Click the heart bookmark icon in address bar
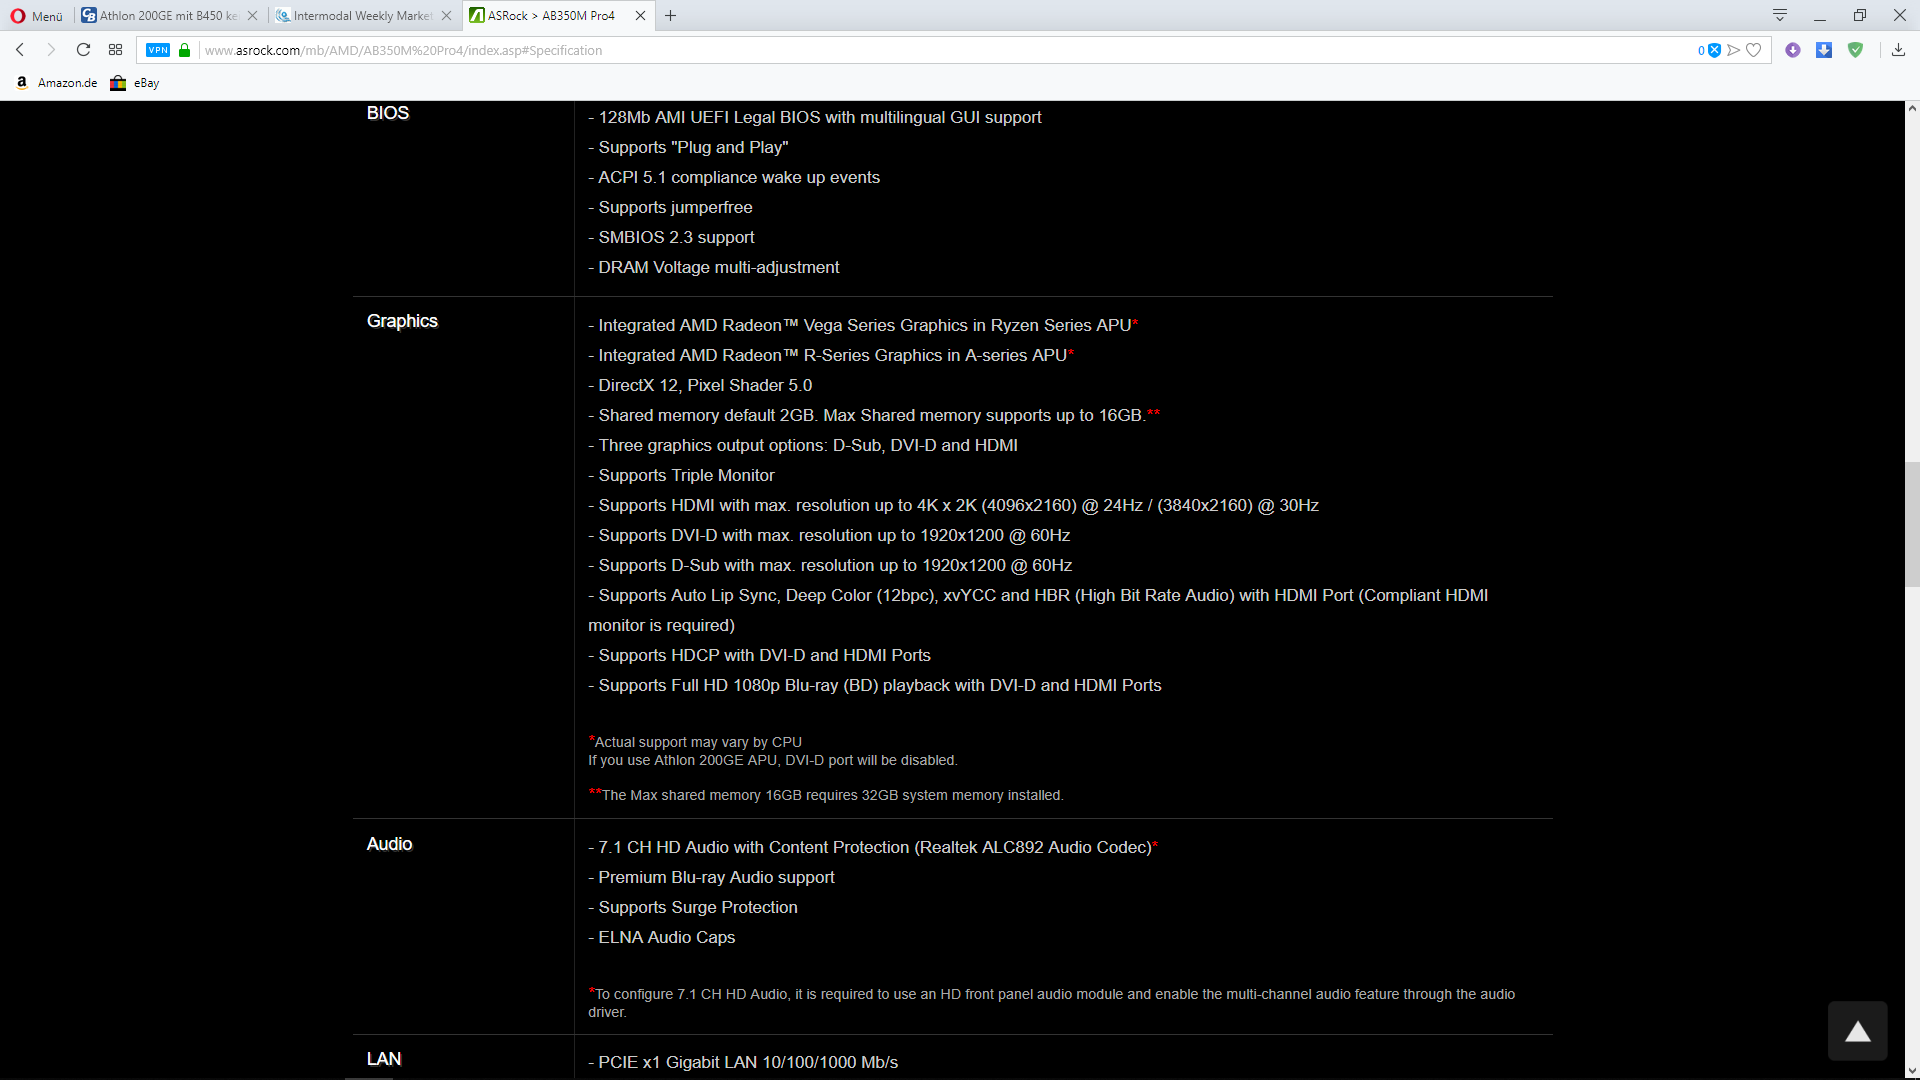Screen dimensions: 1920x1080 1753,50
